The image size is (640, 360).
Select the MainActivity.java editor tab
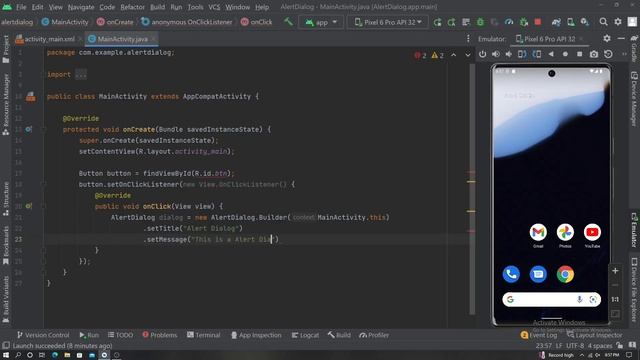[122, 39]
